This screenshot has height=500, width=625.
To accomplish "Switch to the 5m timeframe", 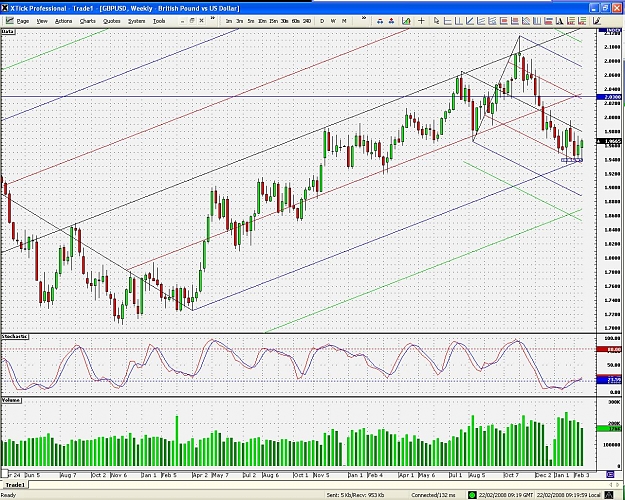I will tap(251, 21).
